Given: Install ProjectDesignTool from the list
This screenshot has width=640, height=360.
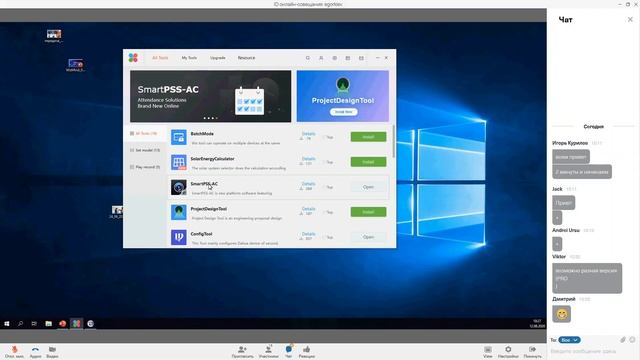Looking at the screenshot, I should [368, 212].
